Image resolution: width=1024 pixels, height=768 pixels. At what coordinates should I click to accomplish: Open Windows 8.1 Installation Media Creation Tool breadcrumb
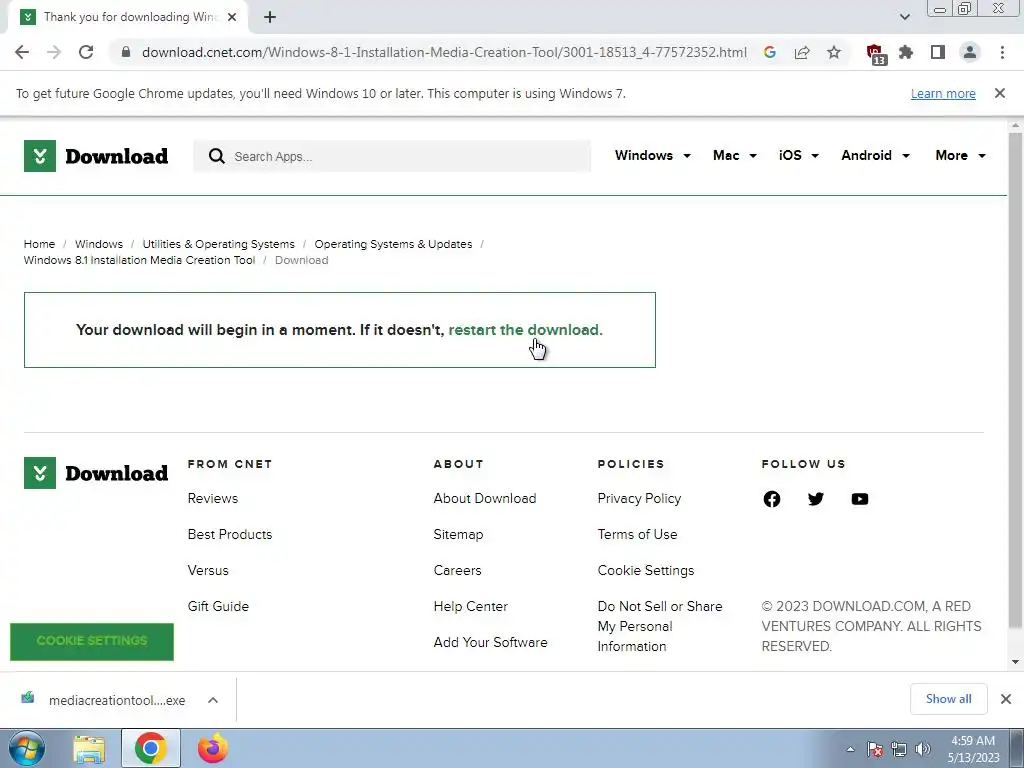pyautogui.click(x=139, y=260)
